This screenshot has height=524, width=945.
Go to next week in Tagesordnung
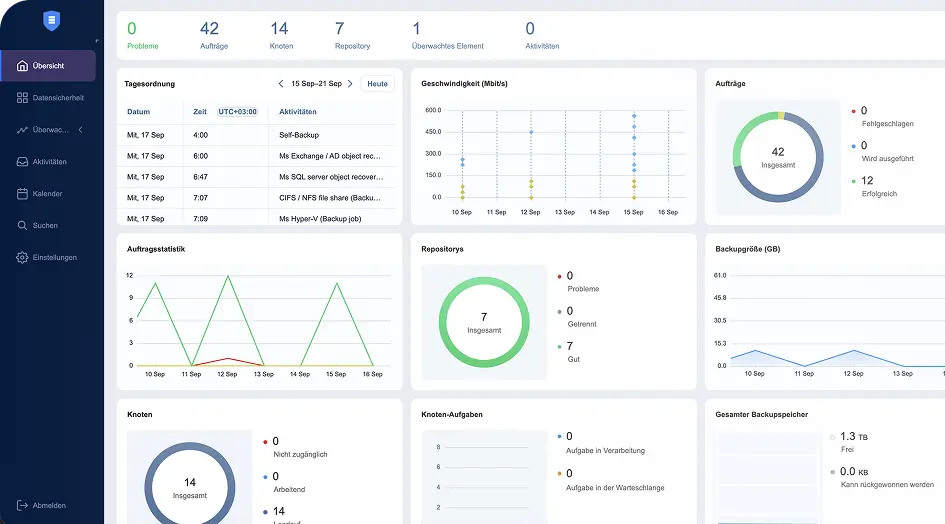350,84
